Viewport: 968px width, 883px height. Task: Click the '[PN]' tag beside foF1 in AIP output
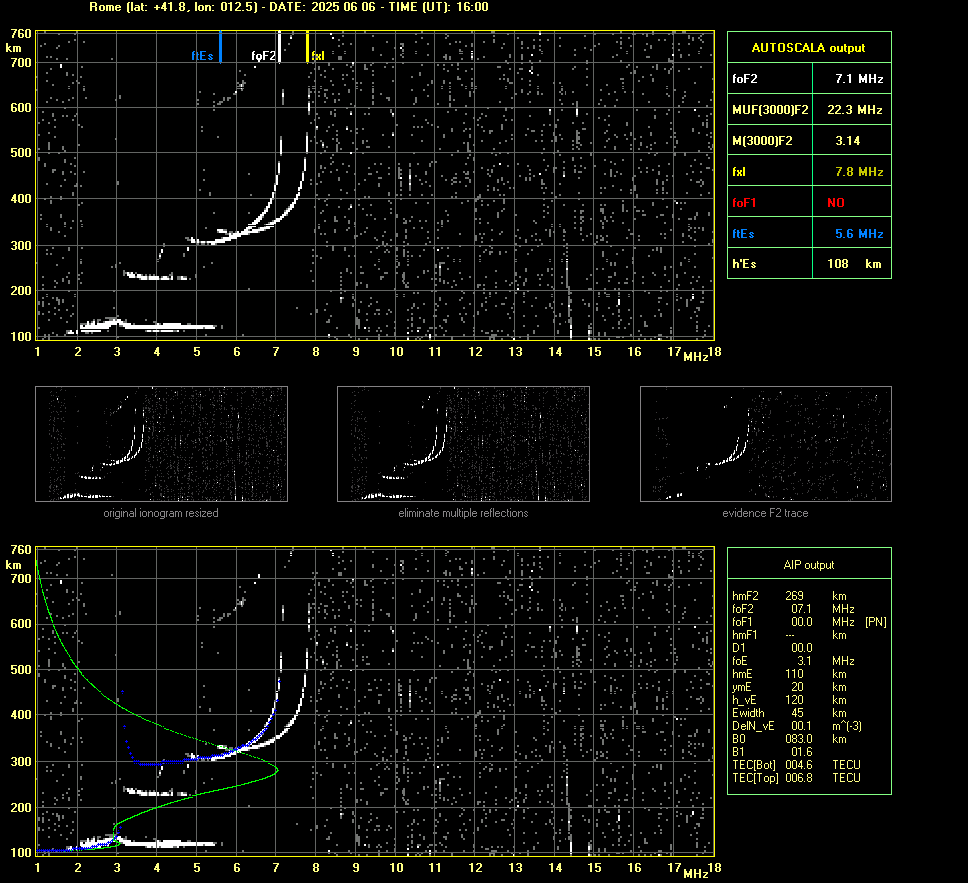(x=876, y=622)
